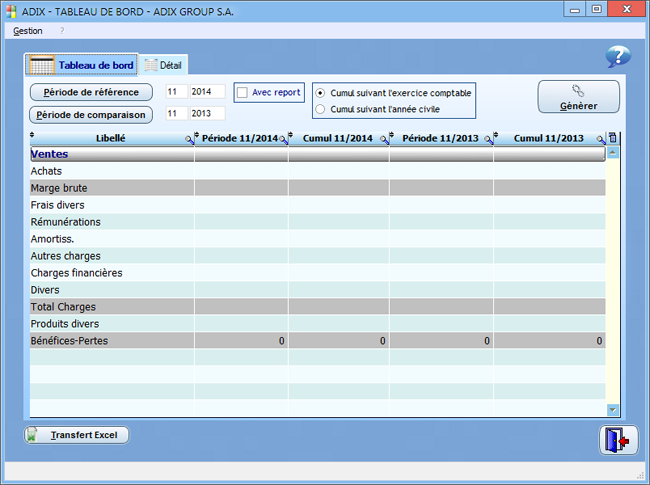Click the exit door icon

[618, 440]
